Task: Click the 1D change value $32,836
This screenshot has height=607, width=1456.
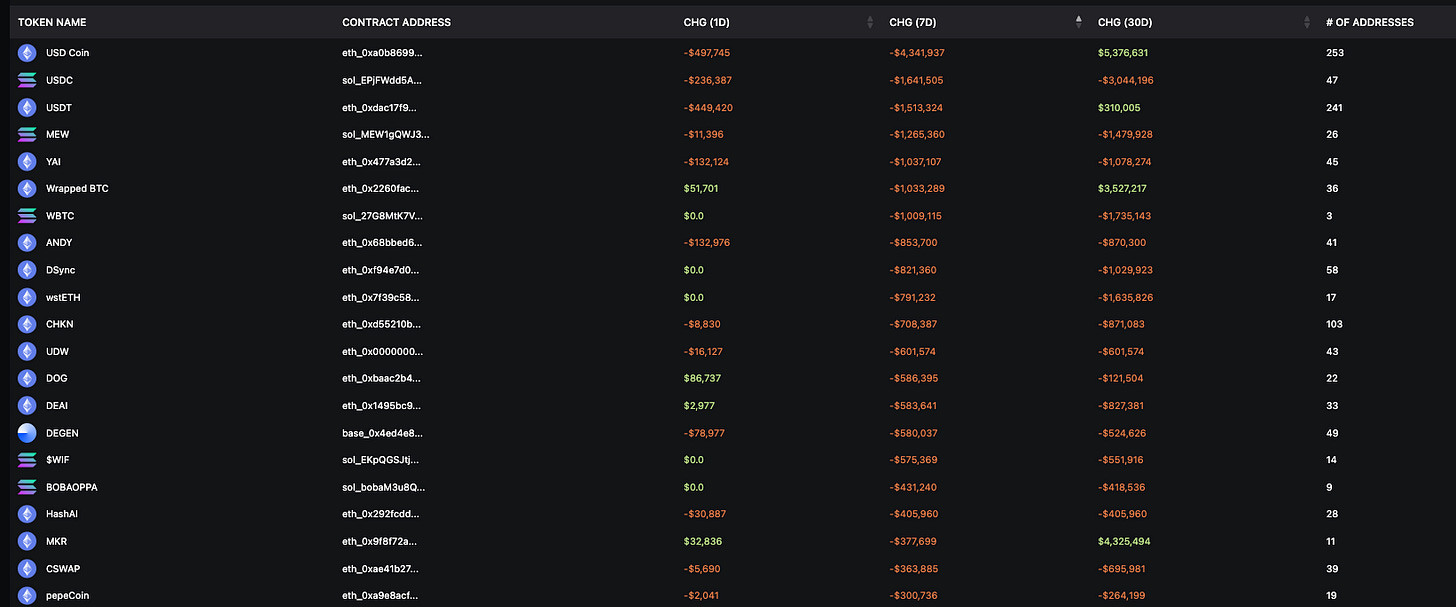Action: coord(702,541)
